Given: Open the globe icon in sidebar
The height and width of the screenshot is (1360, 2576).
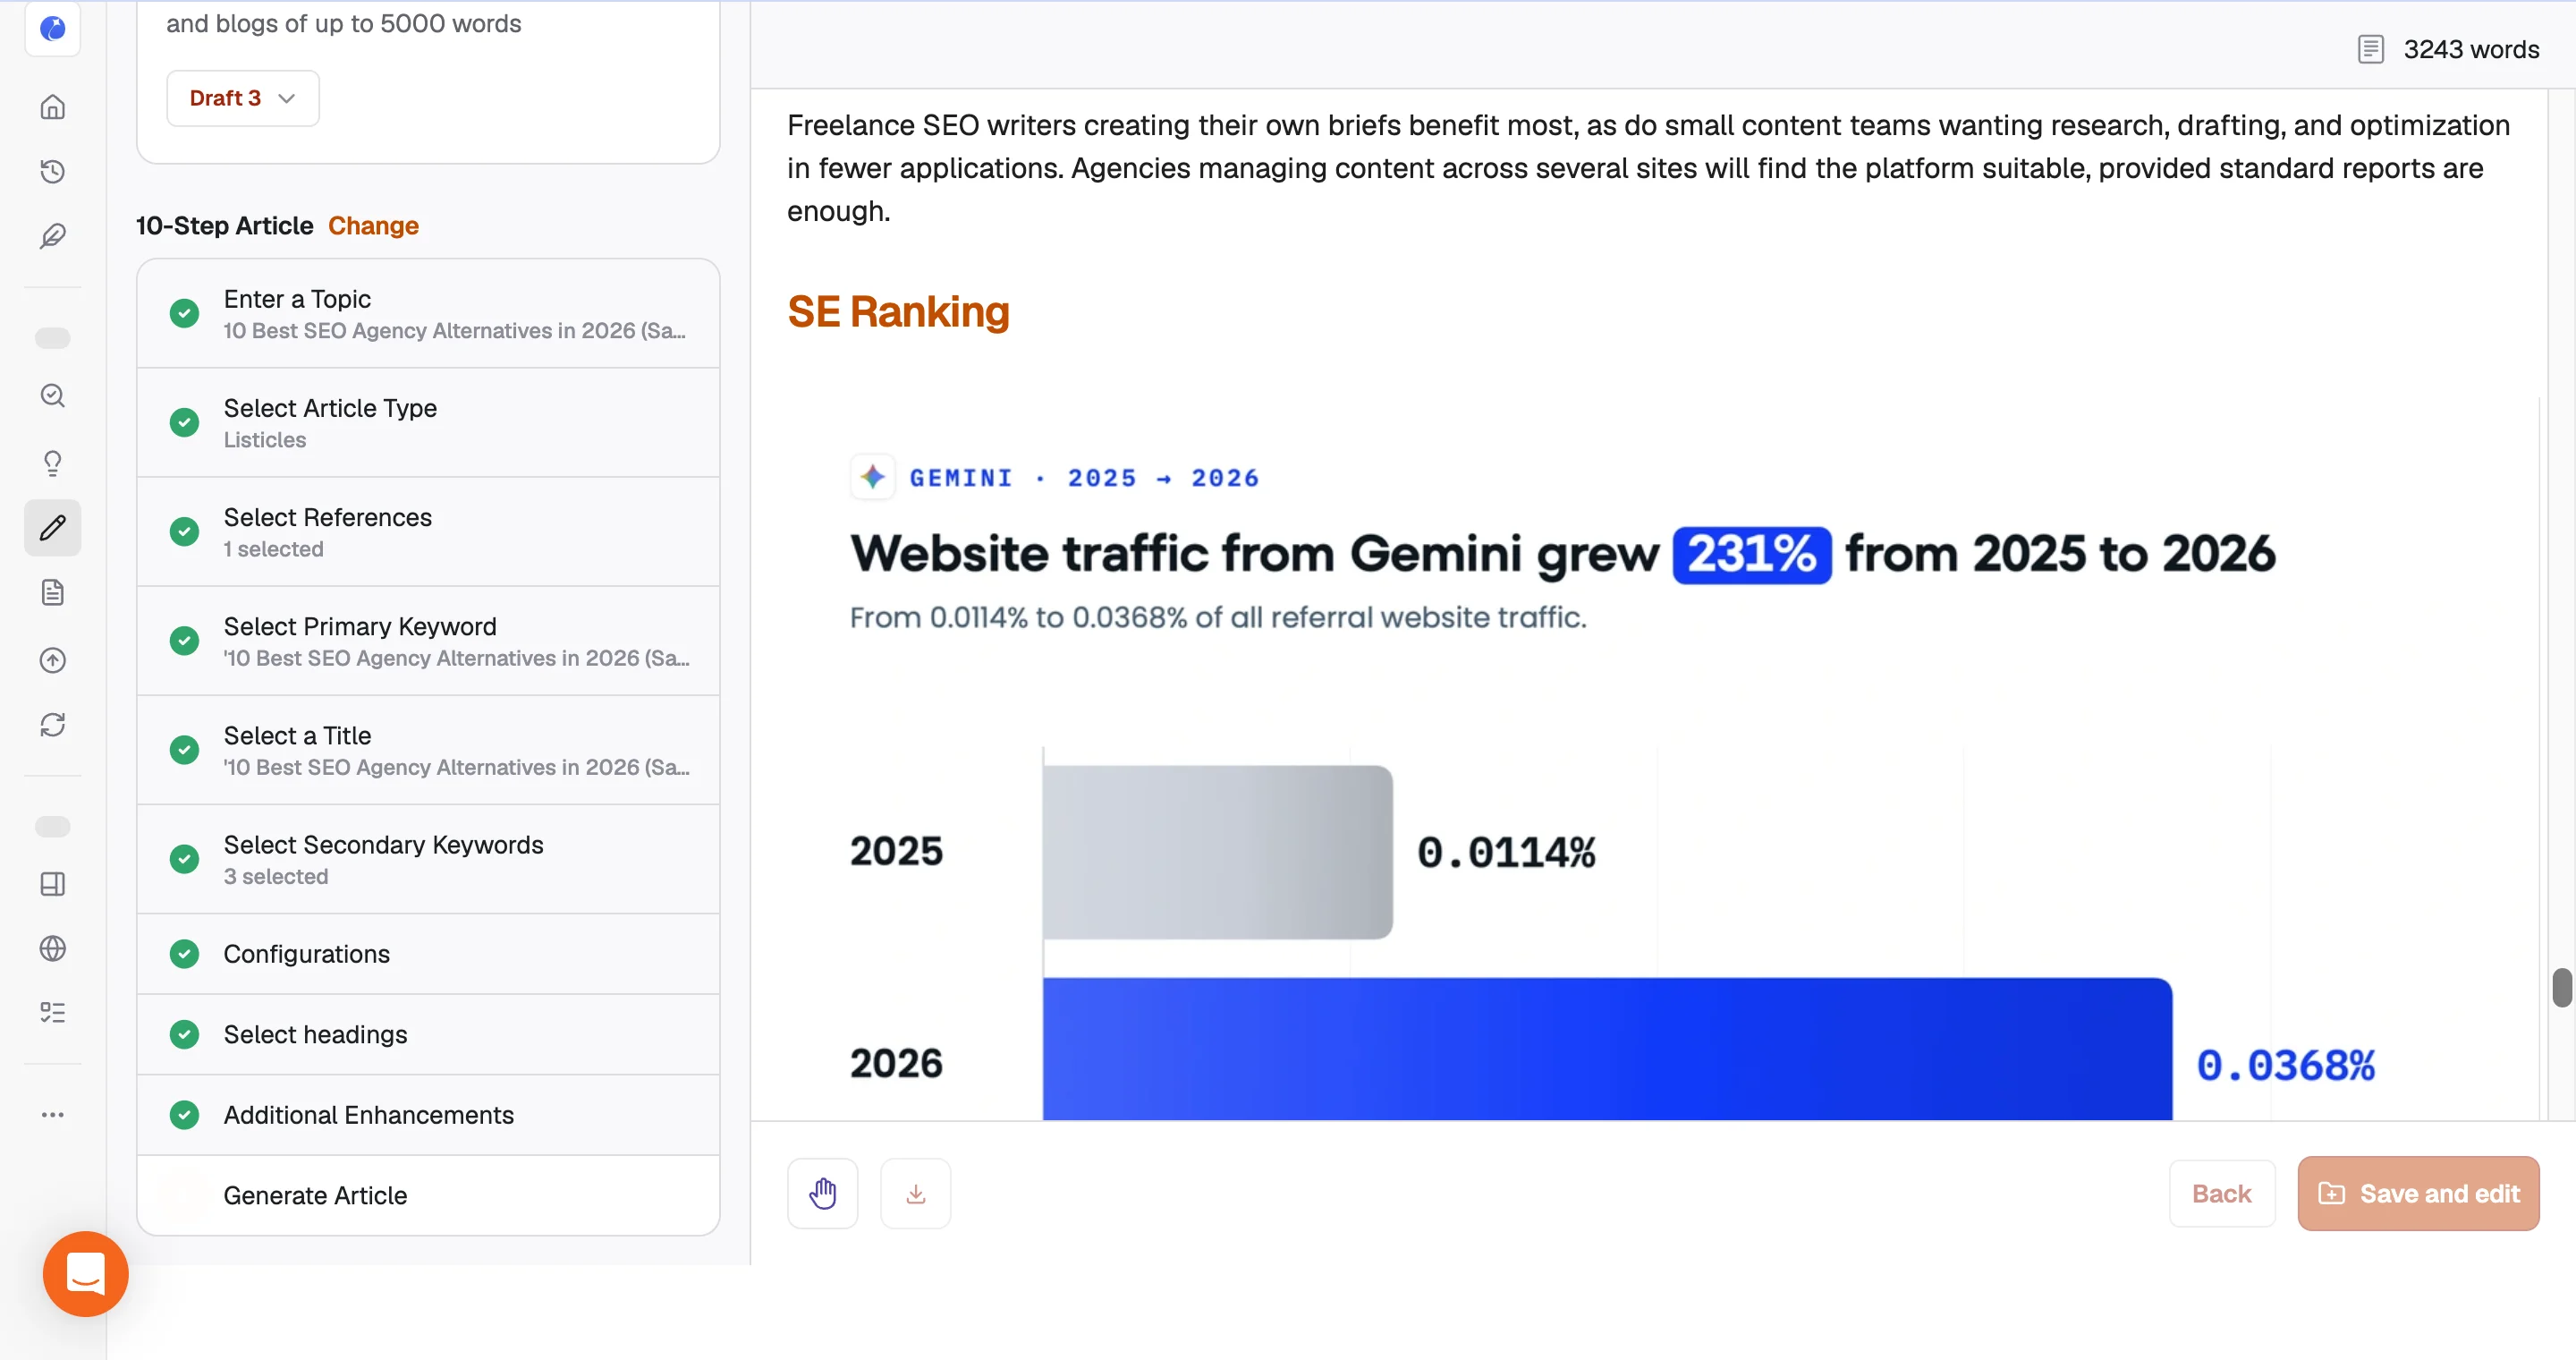Looking at the screenshot, I should (x=53, y=948).
